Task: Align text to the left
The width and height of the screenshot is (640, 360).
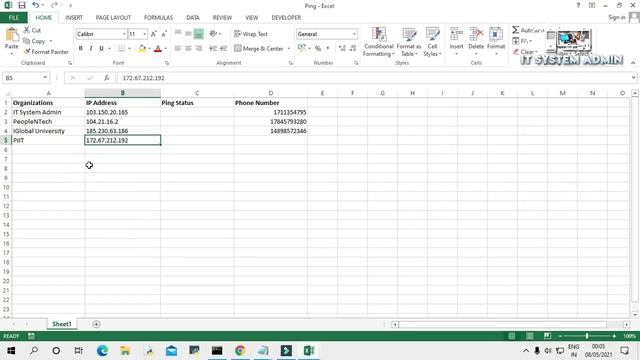Action: tap(178, 48)
